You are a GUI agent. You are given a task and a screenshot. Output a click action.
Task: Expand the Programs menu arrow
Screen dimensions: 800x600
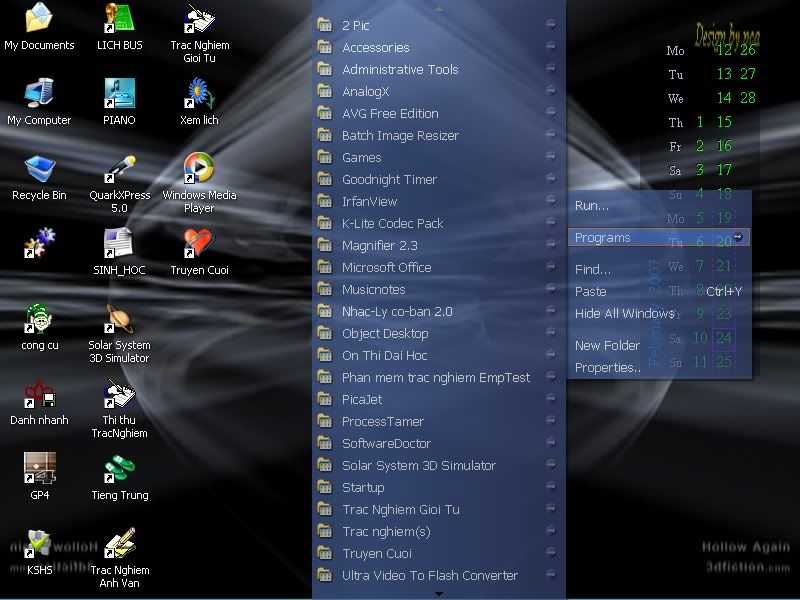click(738, 237)
